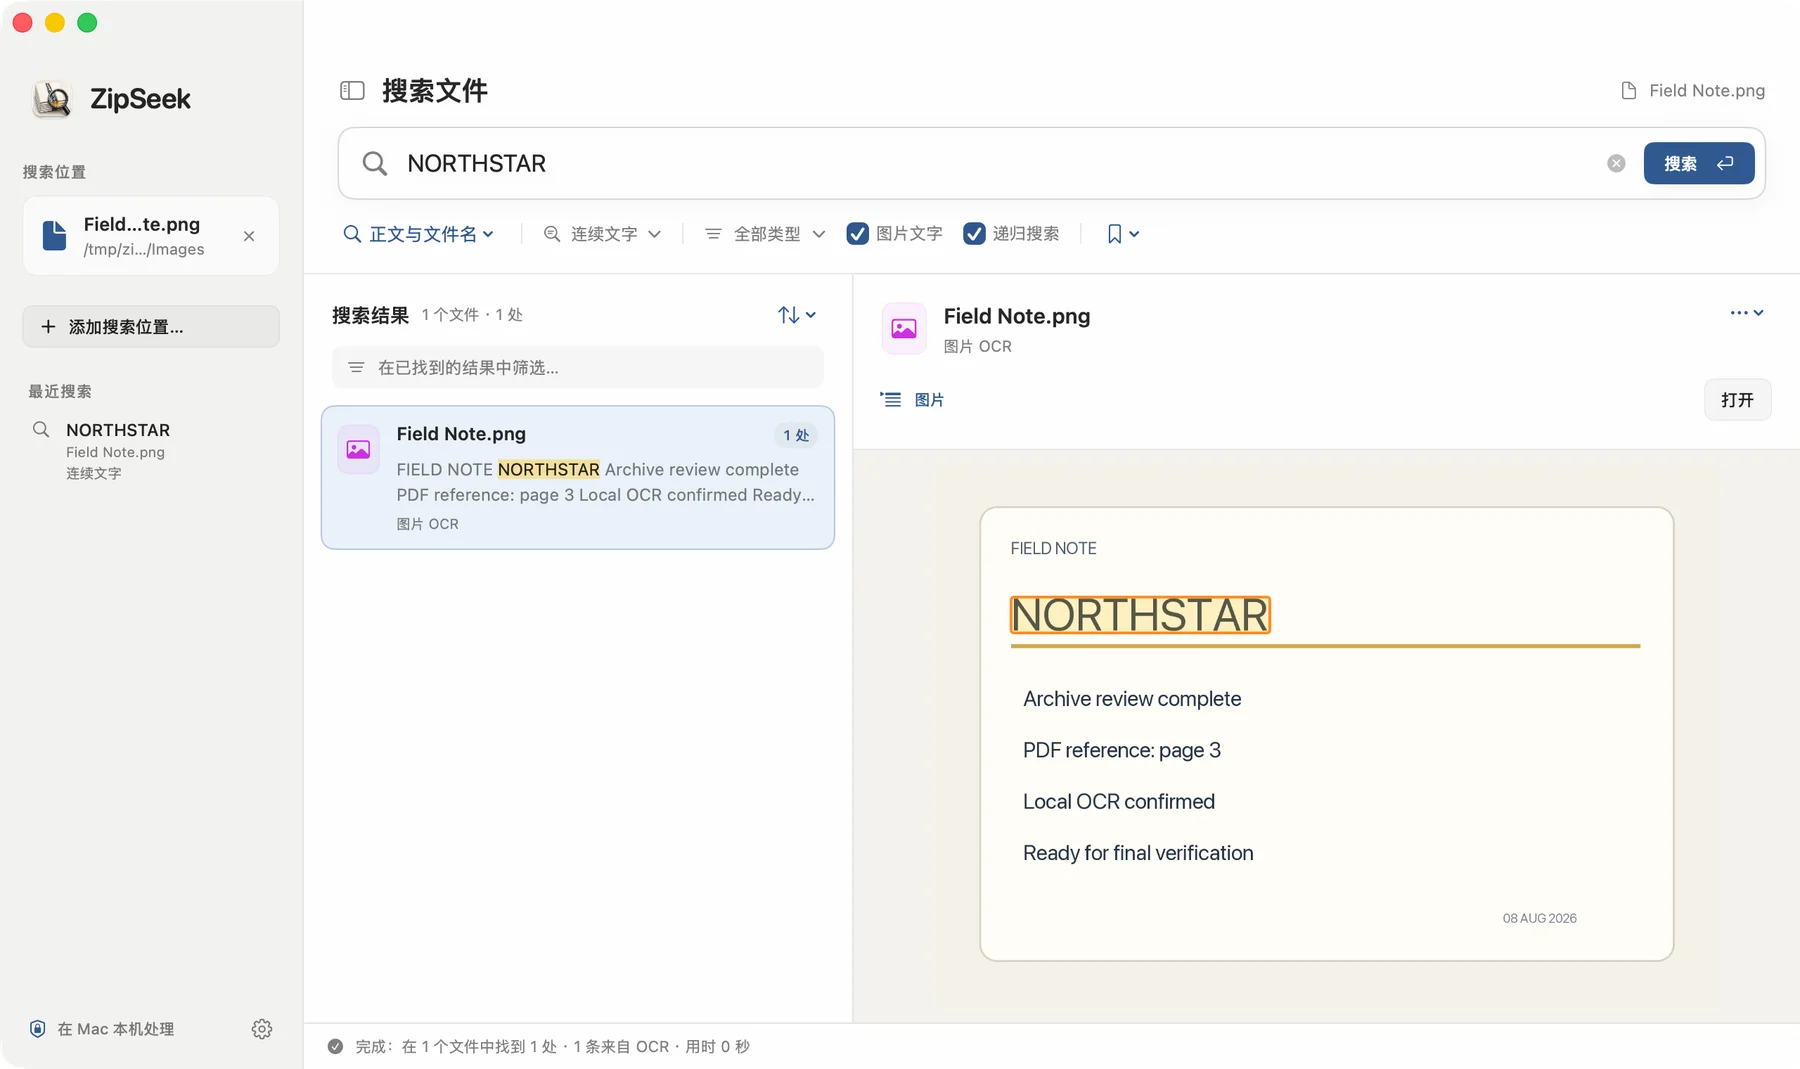Click the Field Note.png document icon top right
Screen dimensions: 1800x1069
pos(1629,91)
